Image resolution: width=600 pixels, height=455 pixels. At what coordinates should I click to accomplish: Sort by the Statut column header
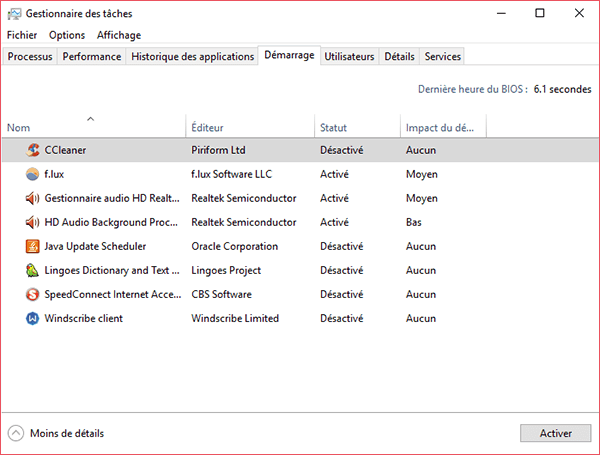[358, 126]
